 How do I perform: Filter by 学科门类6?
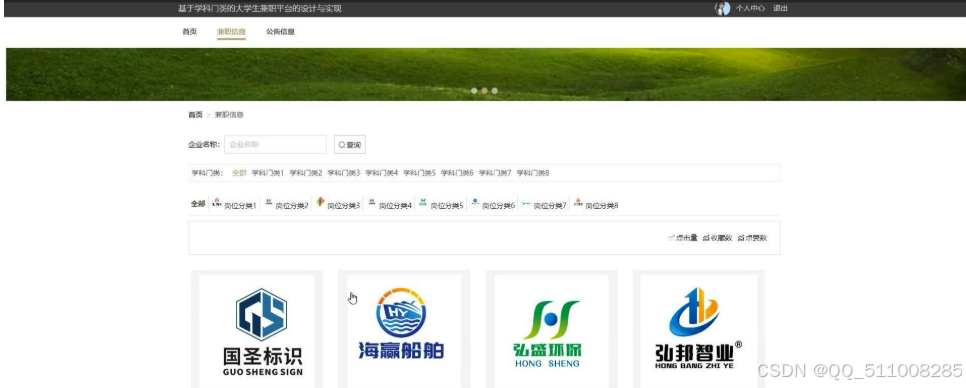tap(457, 173)
